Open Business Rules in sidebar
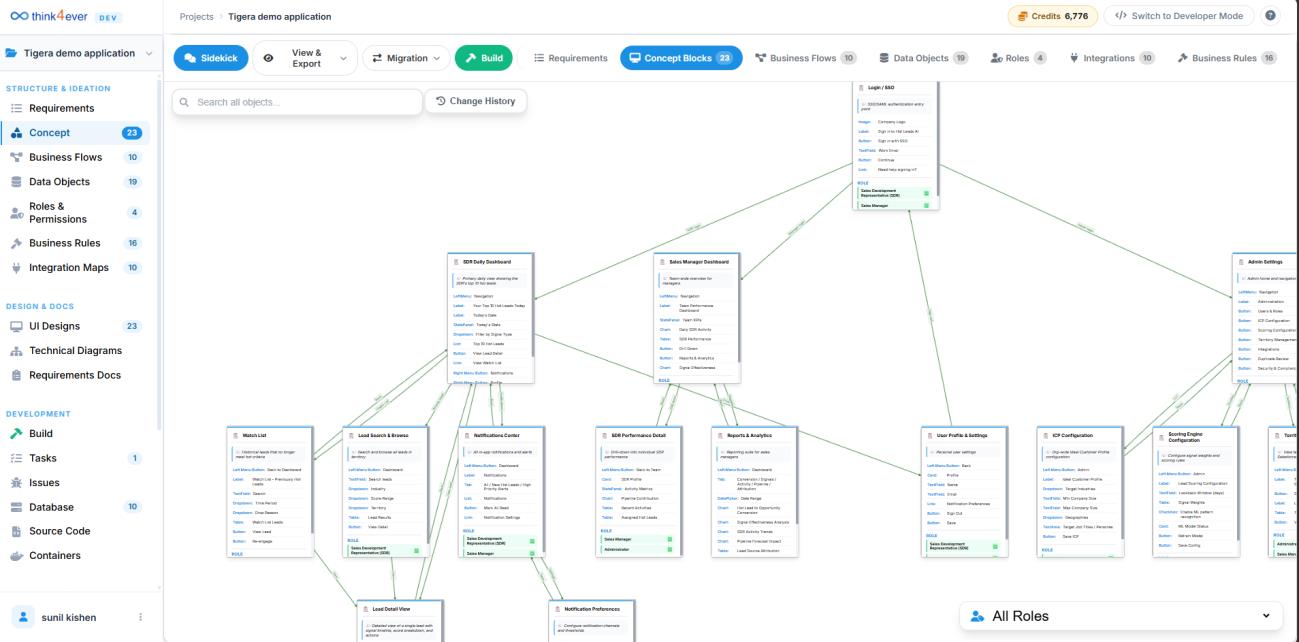This screenshot has width=1299, height=642. (77, 243)
